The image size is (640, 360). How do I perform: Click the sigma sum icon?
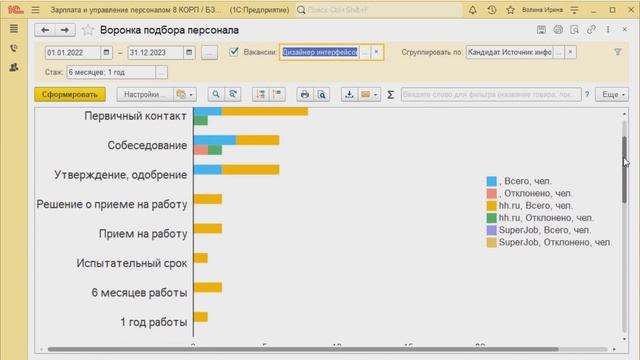point(391,95)
